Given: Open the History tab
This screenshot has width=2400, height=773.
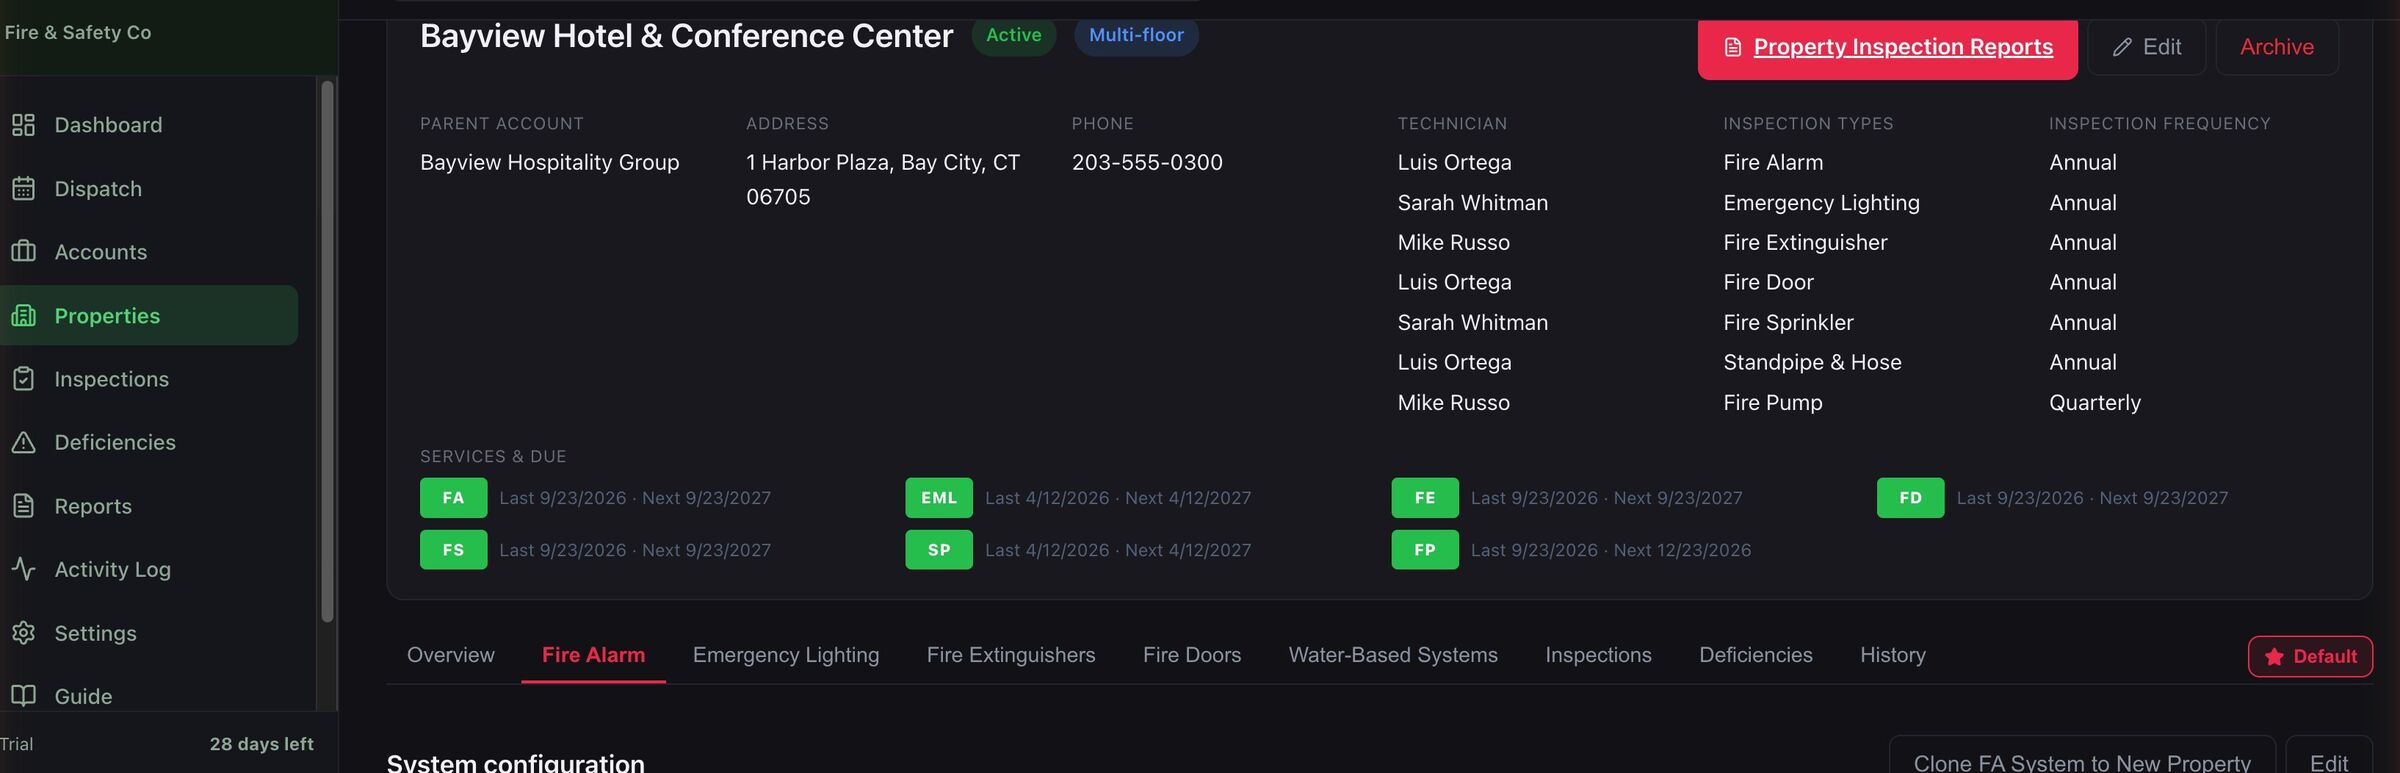Looking at the screenshot, I should [x=1892, y=655].
